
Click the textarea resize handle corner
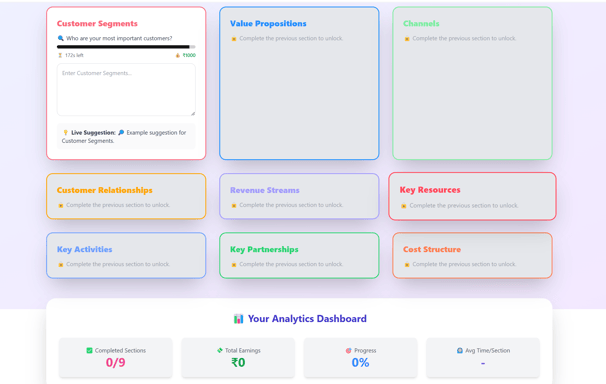[193, 113]
